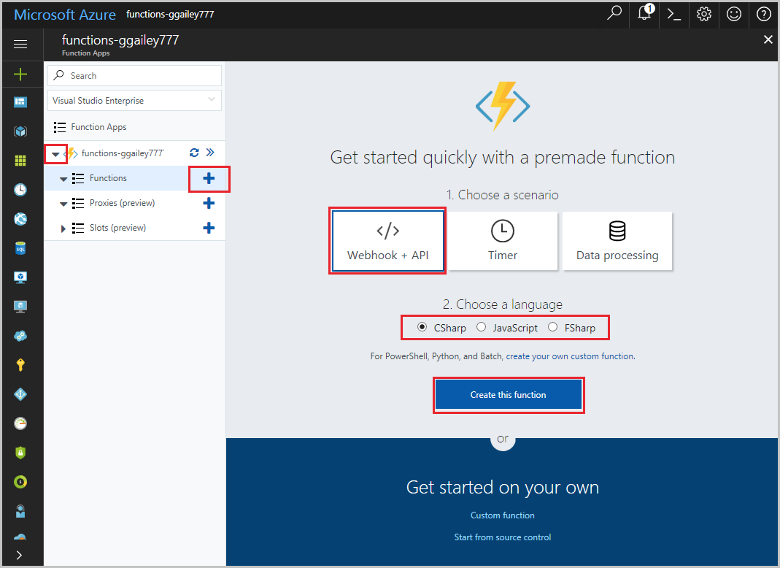The width and height of the screenshot is (780, 568).
Task: Open create your own custom function link
Action: [x=570, y=356]
